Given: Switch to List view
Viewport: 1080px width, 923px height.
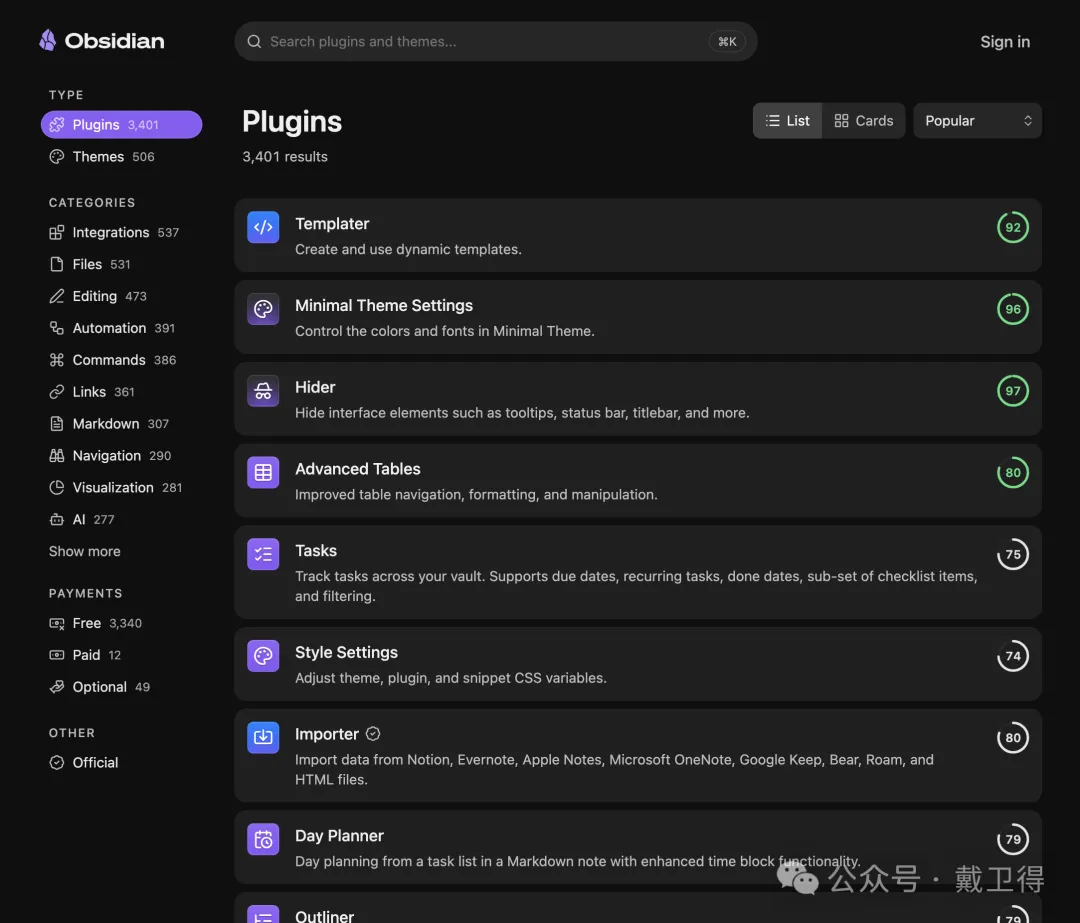Looking at the screenshot, I should pos(787,121).
